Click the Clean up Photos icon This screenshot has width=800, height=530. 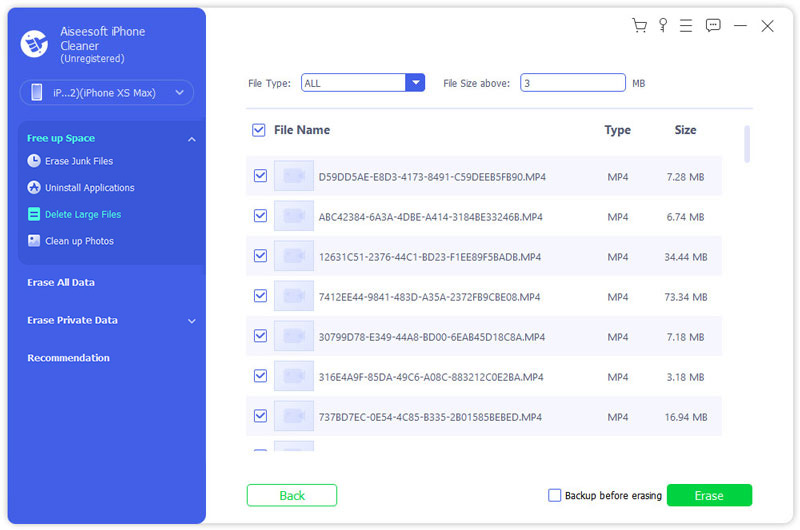(34, 240)
